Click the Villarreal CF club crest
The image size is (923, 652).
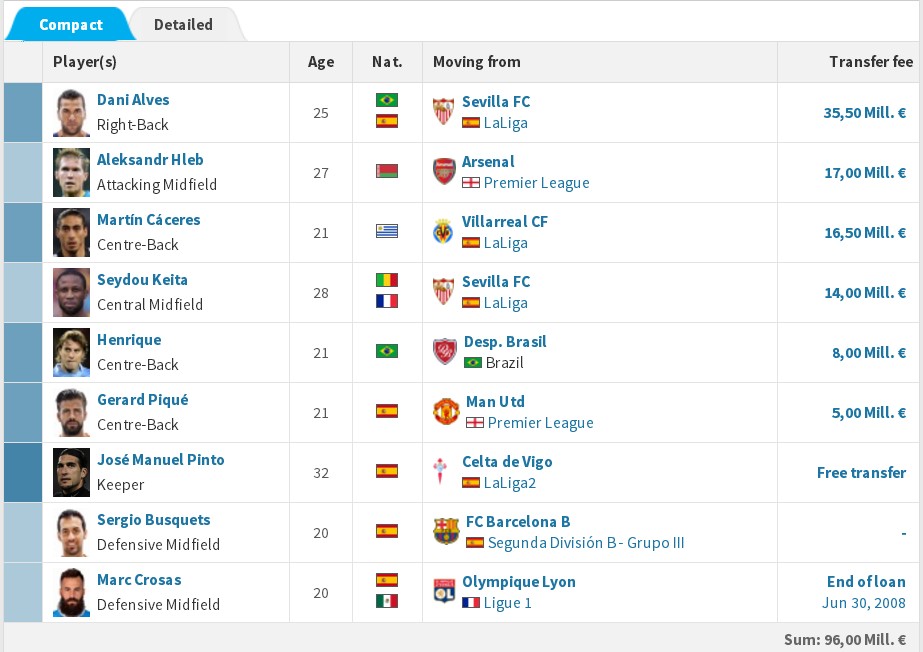(443, 231)
